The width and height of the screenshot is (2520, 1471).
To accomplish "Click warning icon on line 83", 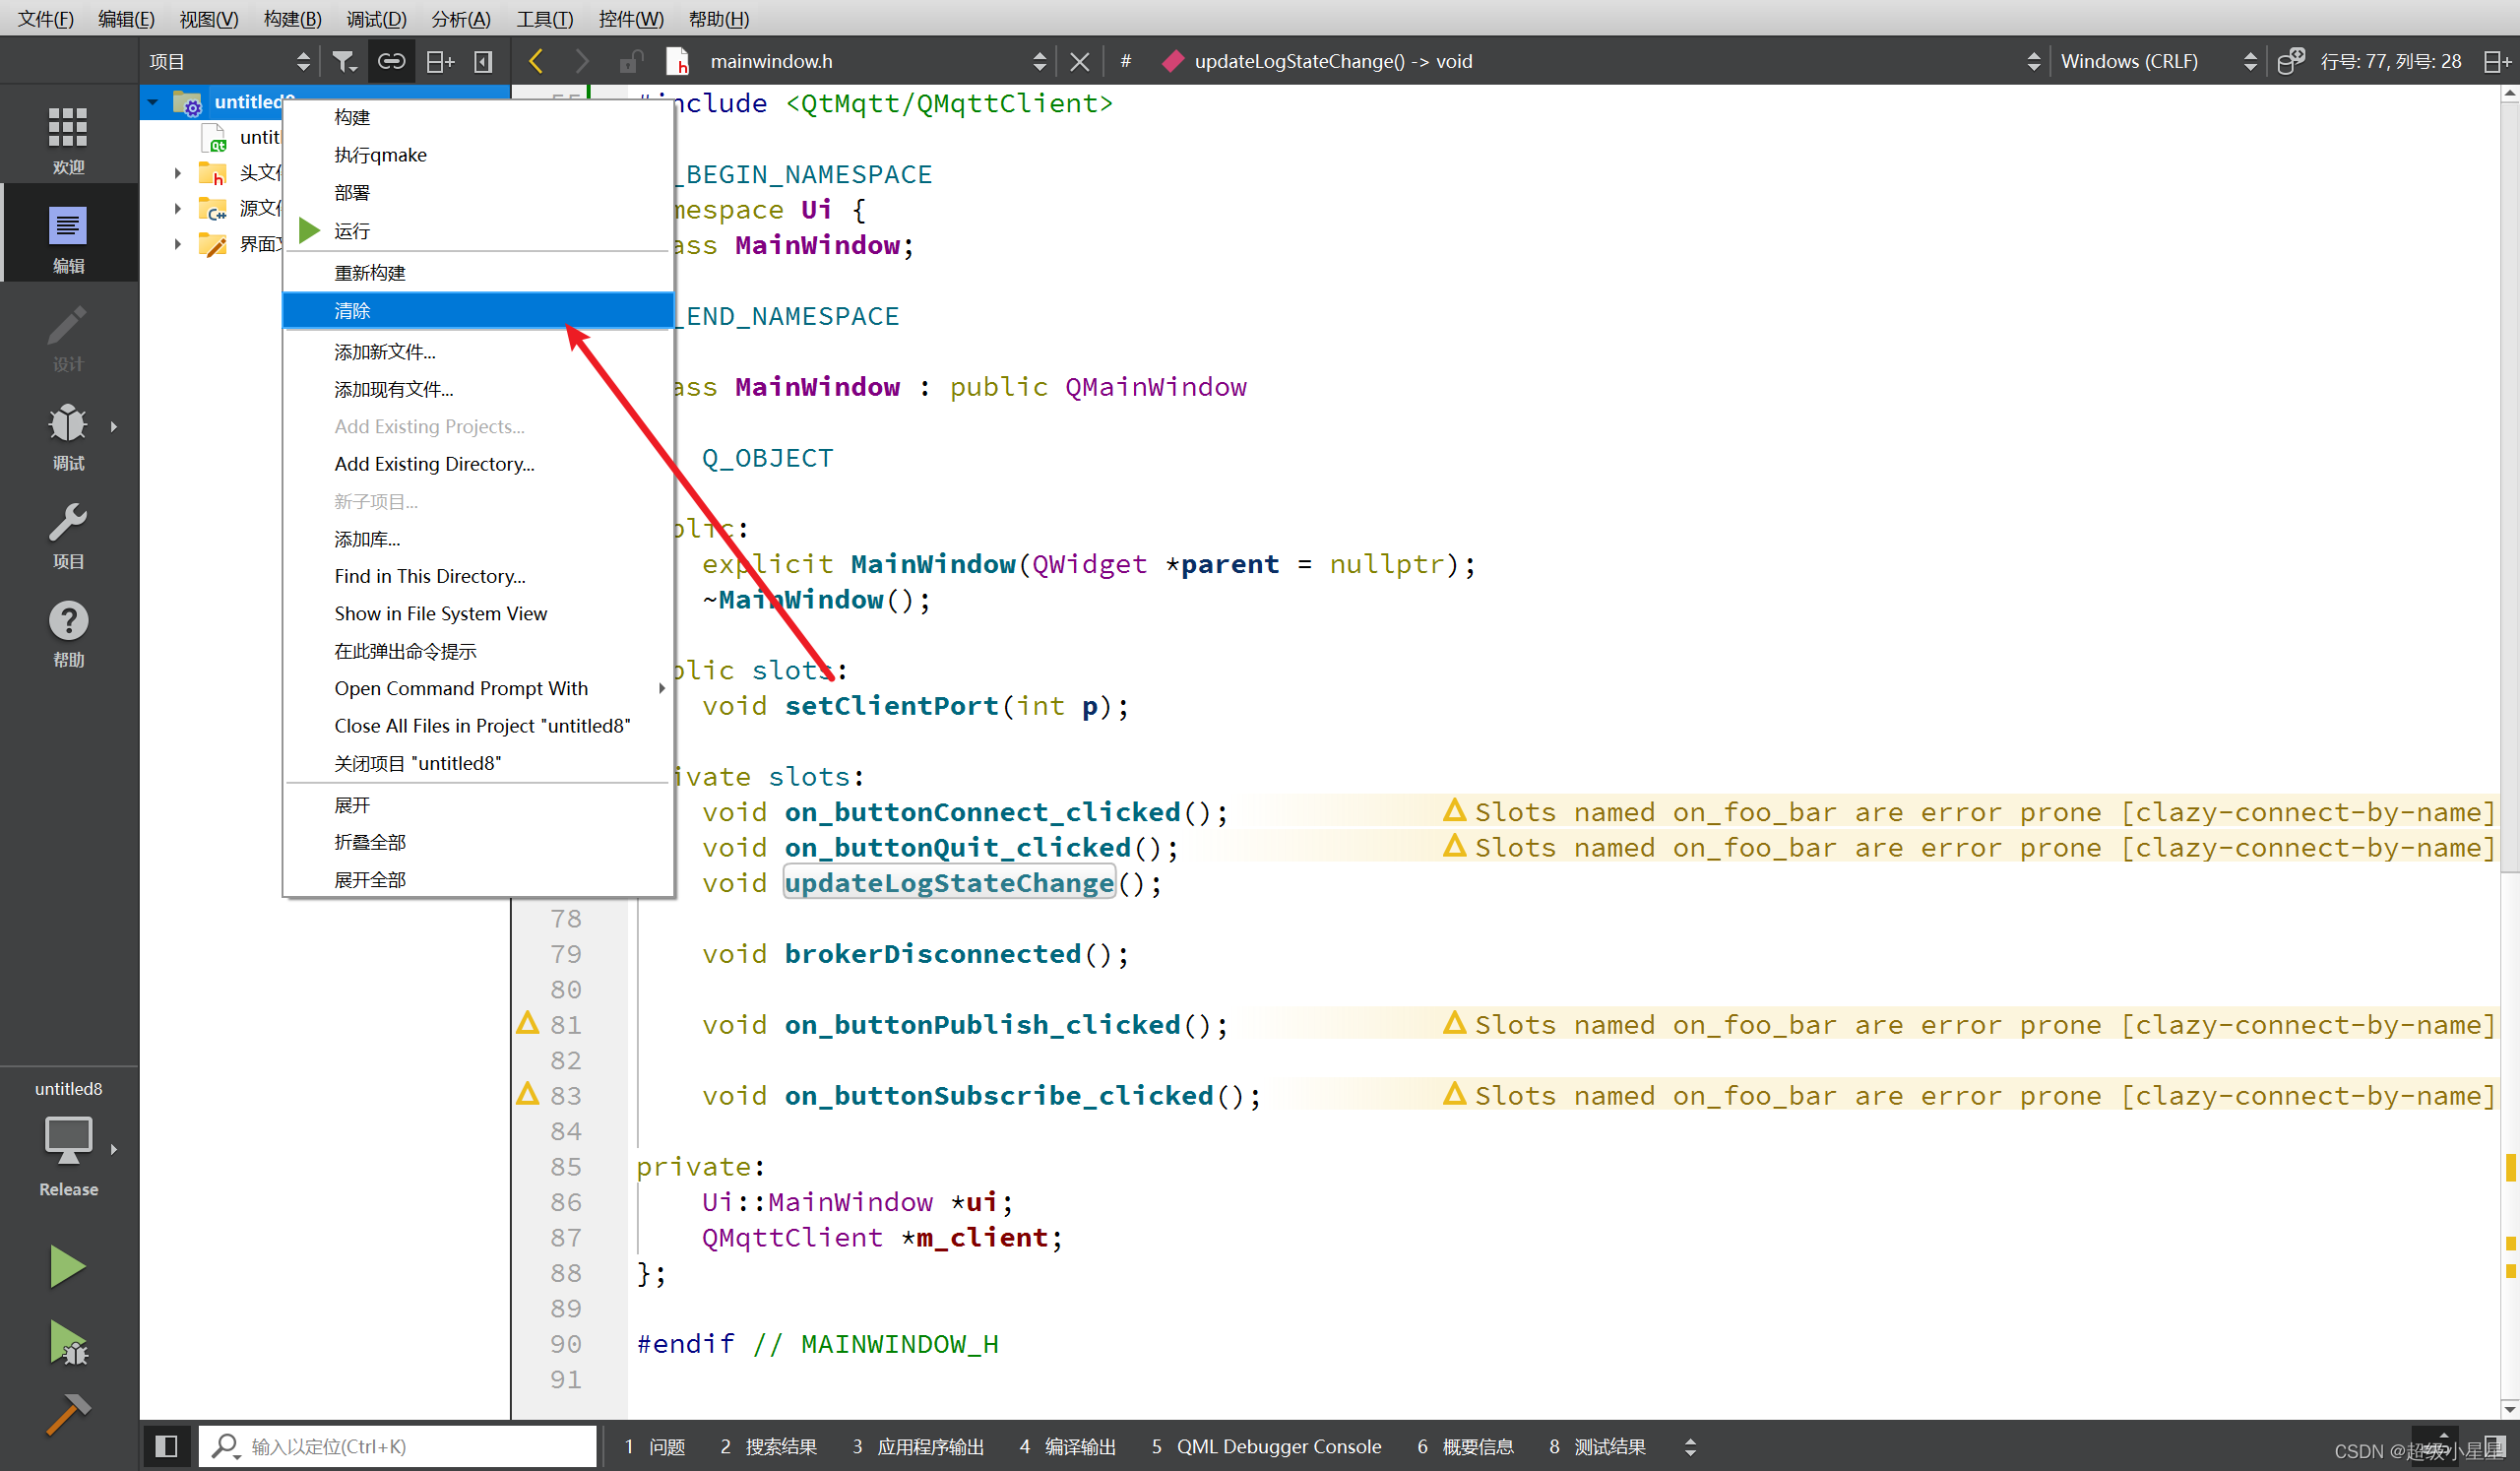I will (x=528, y=1094).
